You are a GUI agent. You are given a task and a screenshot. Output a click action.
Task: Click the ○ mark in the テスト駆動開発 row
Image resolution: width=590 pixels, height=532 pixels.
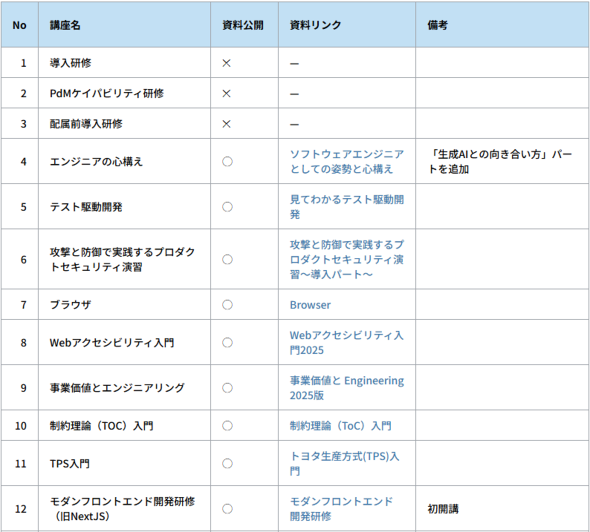tap(227, 207)
